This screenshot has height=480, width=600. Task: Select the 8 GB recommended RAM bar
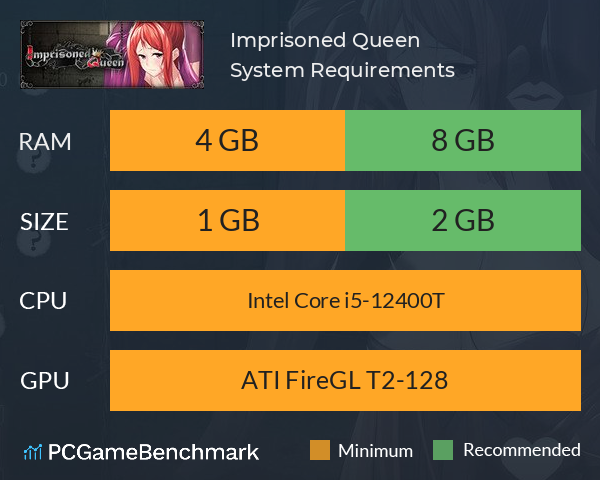click(x=463, y=140)
